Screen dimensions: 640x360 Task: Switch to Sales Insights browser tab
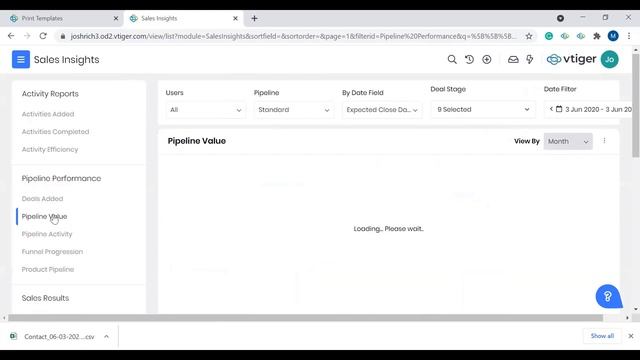pyautogui.click(x=183, y=18)
